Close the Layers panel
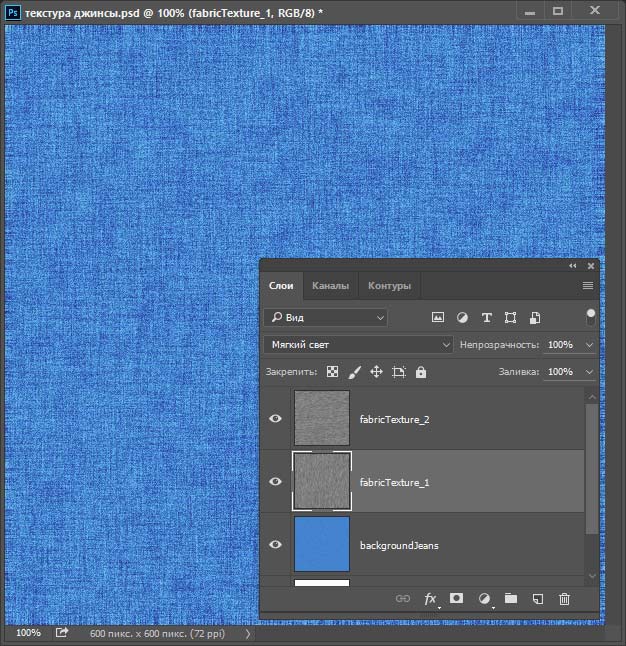This screenshot has width=626, height=646. pyautogui.click(x=591, y=266)
